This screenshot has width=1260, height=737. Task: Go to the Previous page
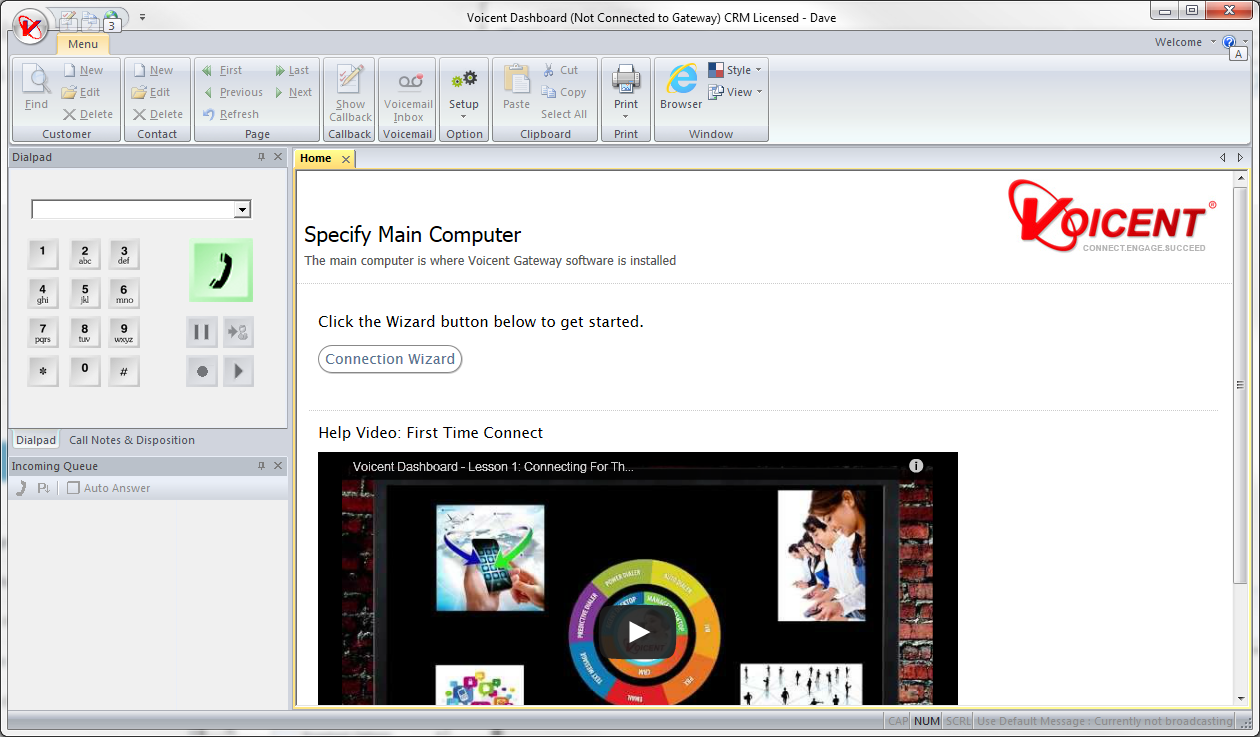232,93
